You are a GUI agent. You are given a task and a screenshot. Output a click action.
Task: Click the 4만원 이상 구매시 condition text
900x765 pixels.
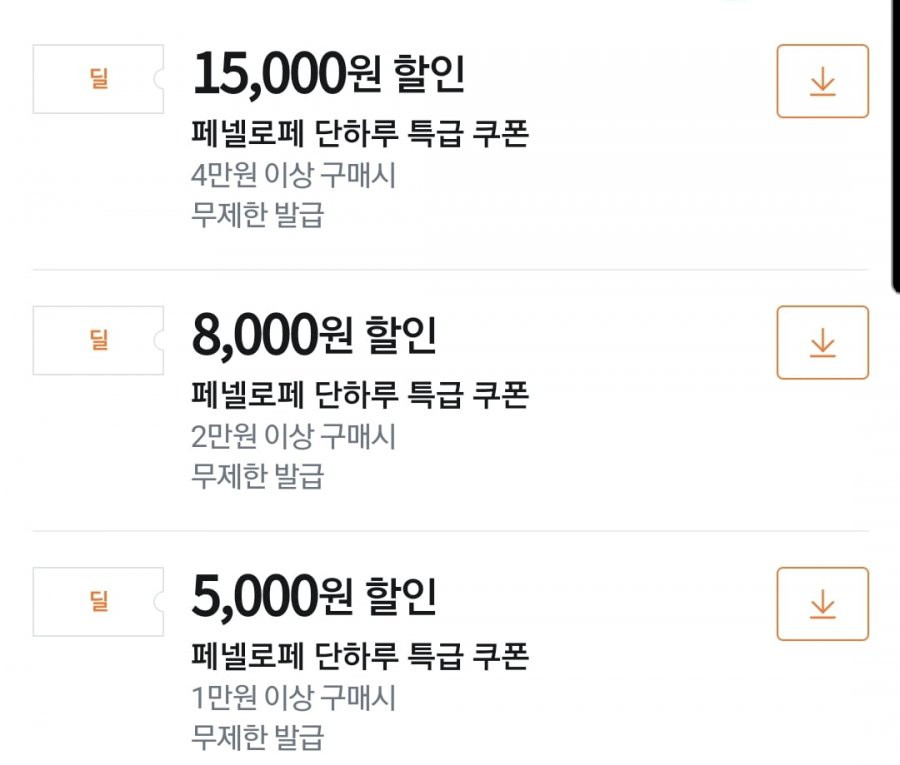(x=293, y=174)
